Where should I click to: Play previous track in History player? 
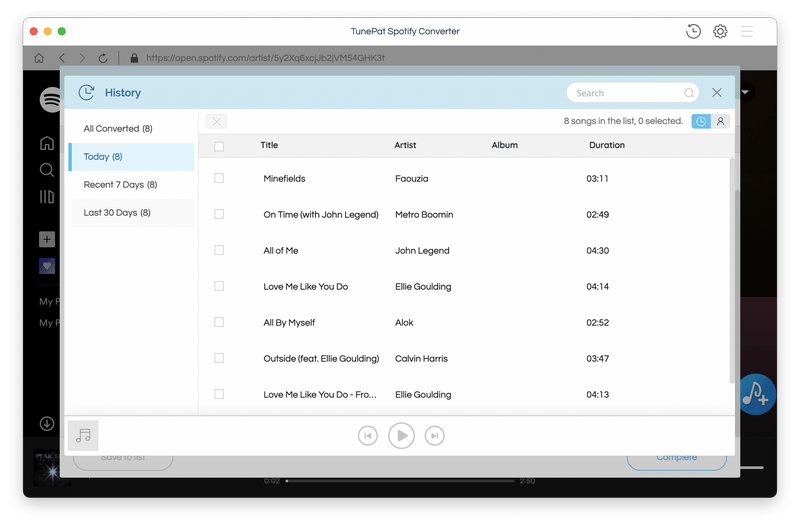click(368, 436)
